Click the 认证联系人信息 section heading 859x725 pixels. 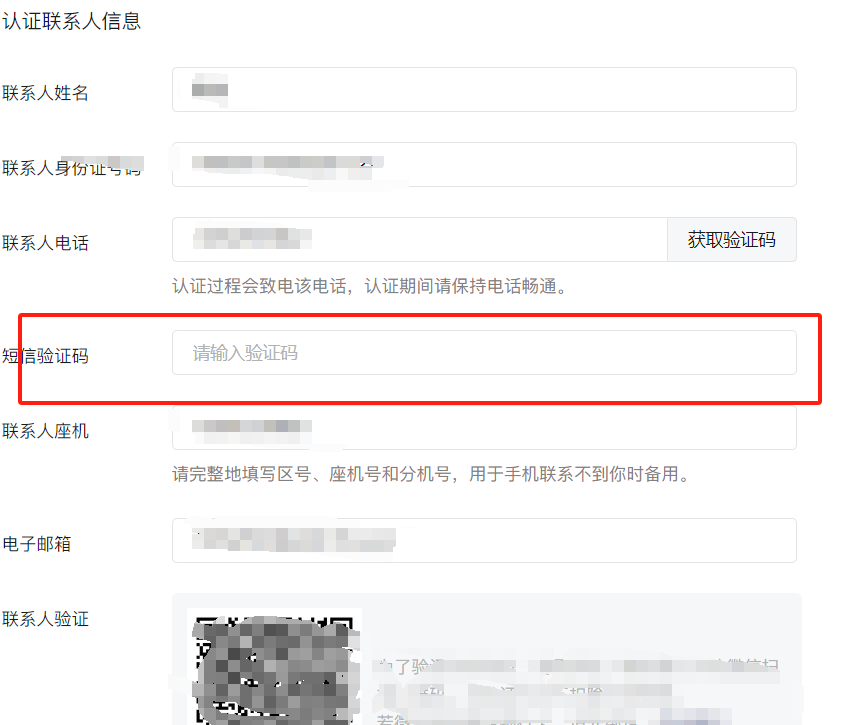coord(71,21)
